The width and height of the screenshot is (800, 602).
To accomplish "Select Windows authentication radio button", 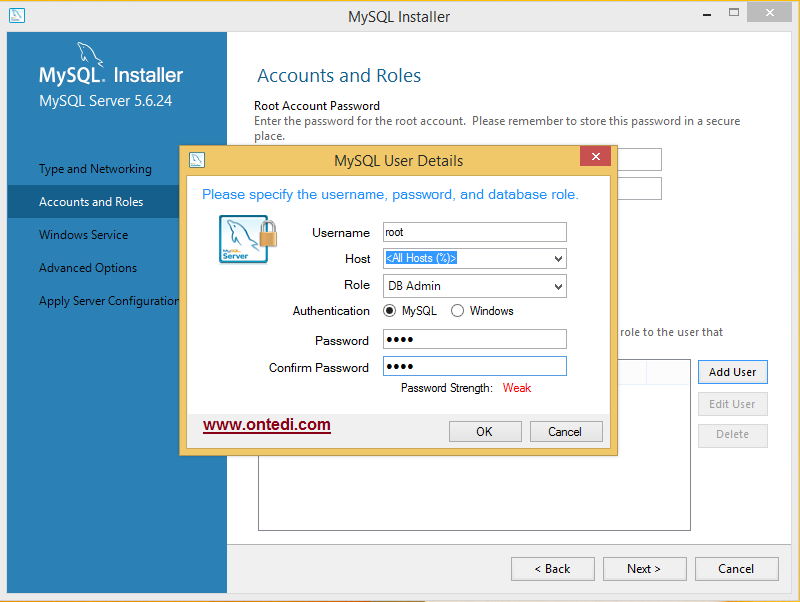I will pyautogui.click(x=457, y=311).
